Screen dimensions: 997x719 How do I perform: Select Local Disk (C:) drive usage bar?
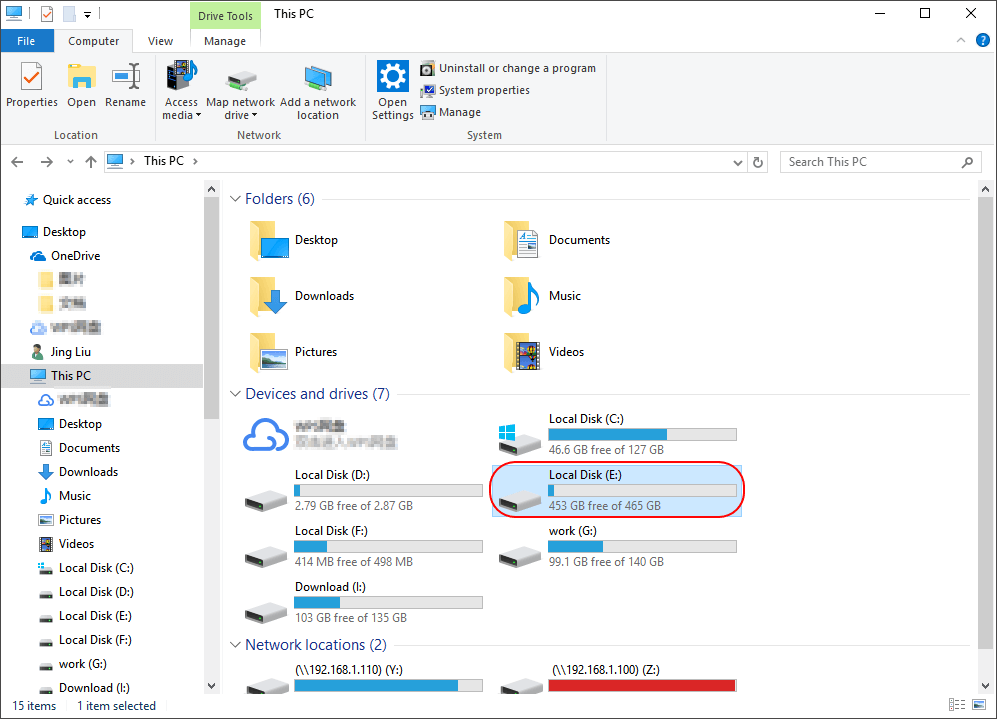(x=642, y=435)
